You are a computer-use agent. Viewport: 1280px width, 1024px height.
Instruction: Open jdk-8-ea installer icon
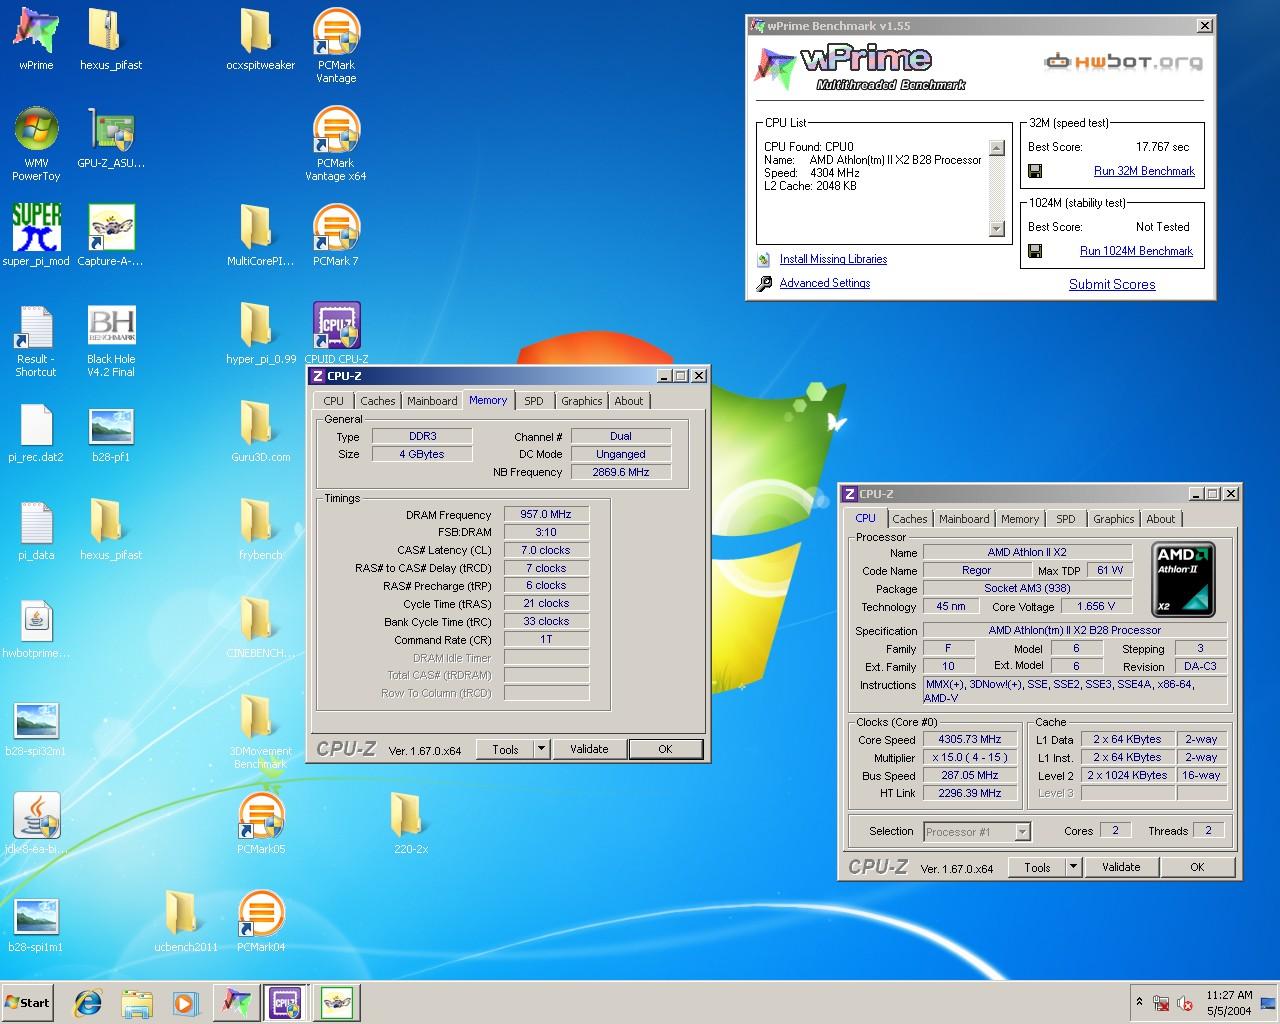pyautogui.click(x=36, y=823)
